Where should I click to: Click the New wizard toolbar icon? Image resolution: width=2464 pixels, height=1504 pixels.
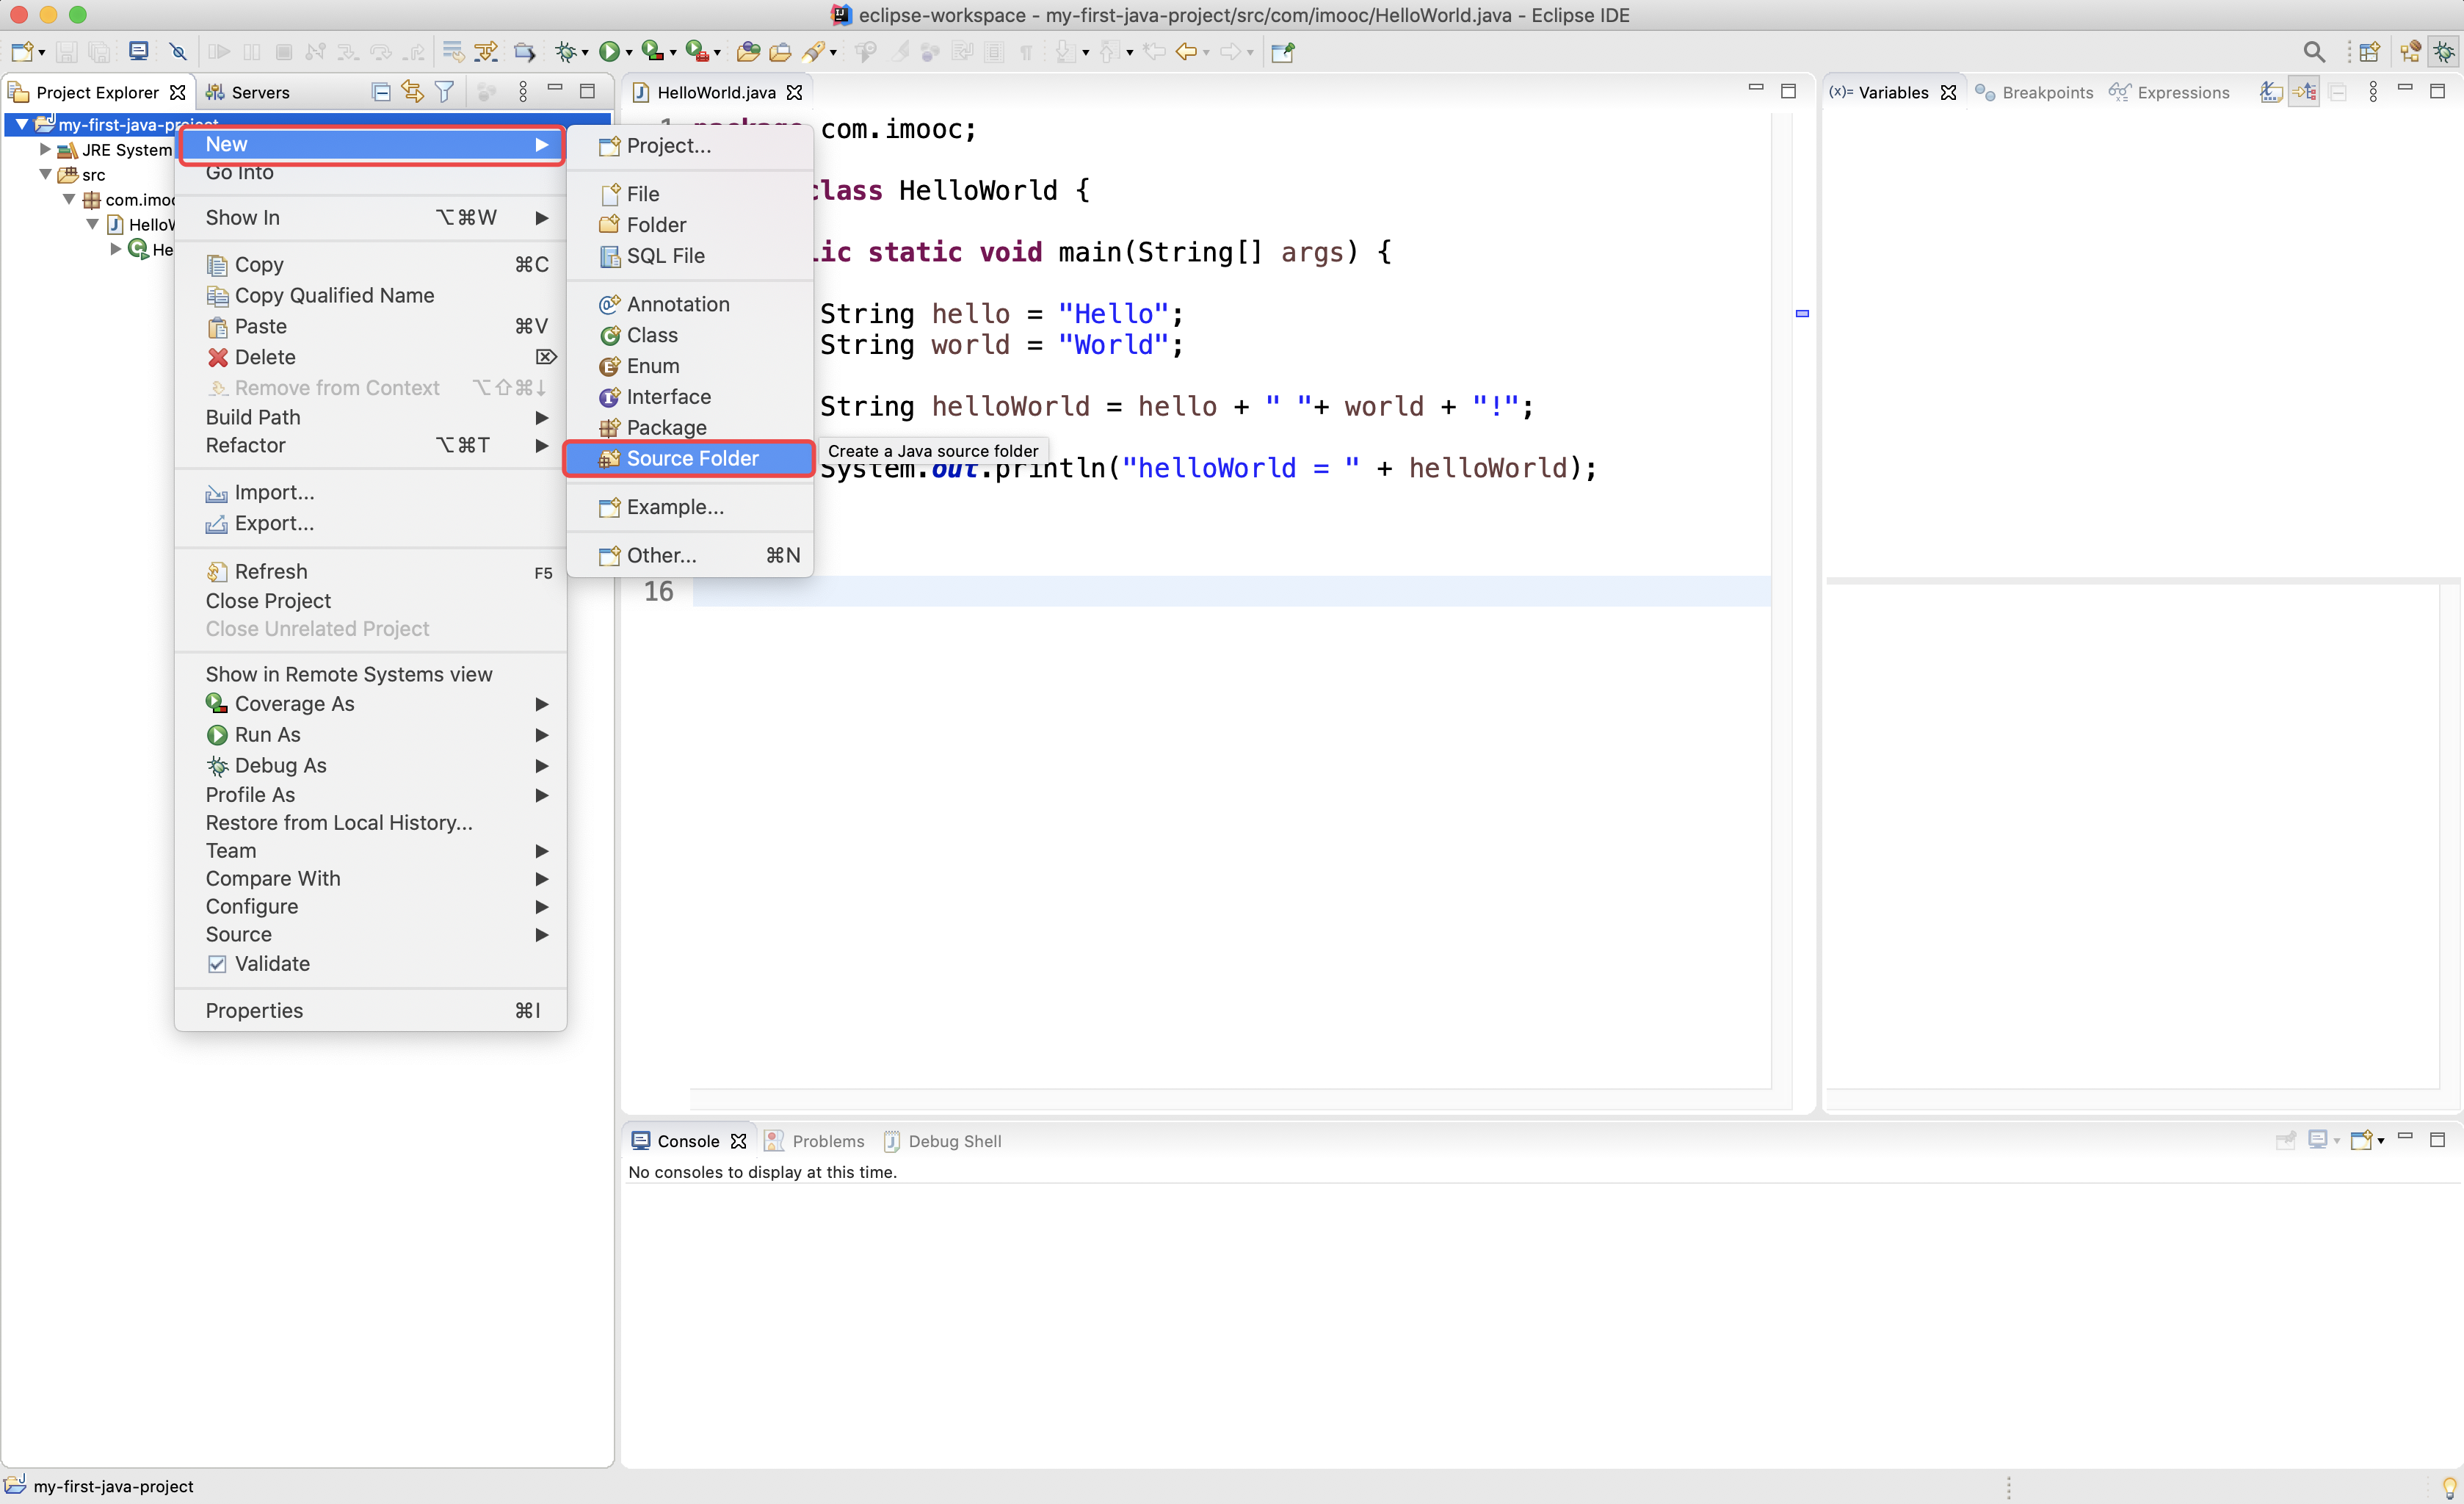coord(22,52)
